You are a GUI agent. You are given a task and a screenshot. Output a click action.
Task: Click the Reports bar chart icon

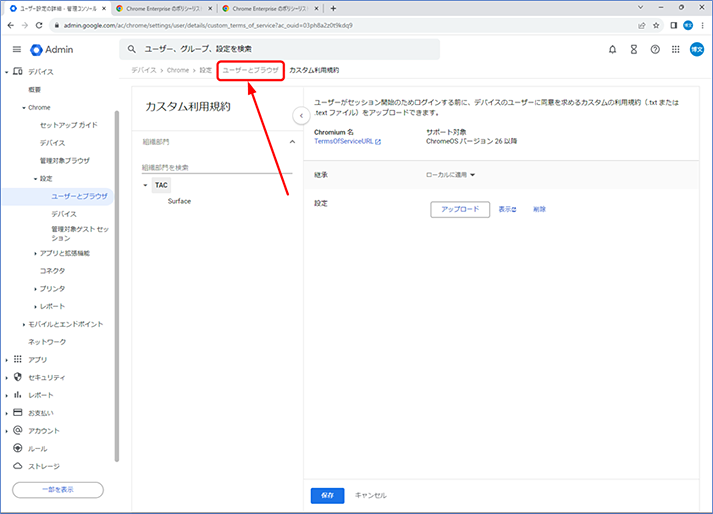click(x=18, y=395)
